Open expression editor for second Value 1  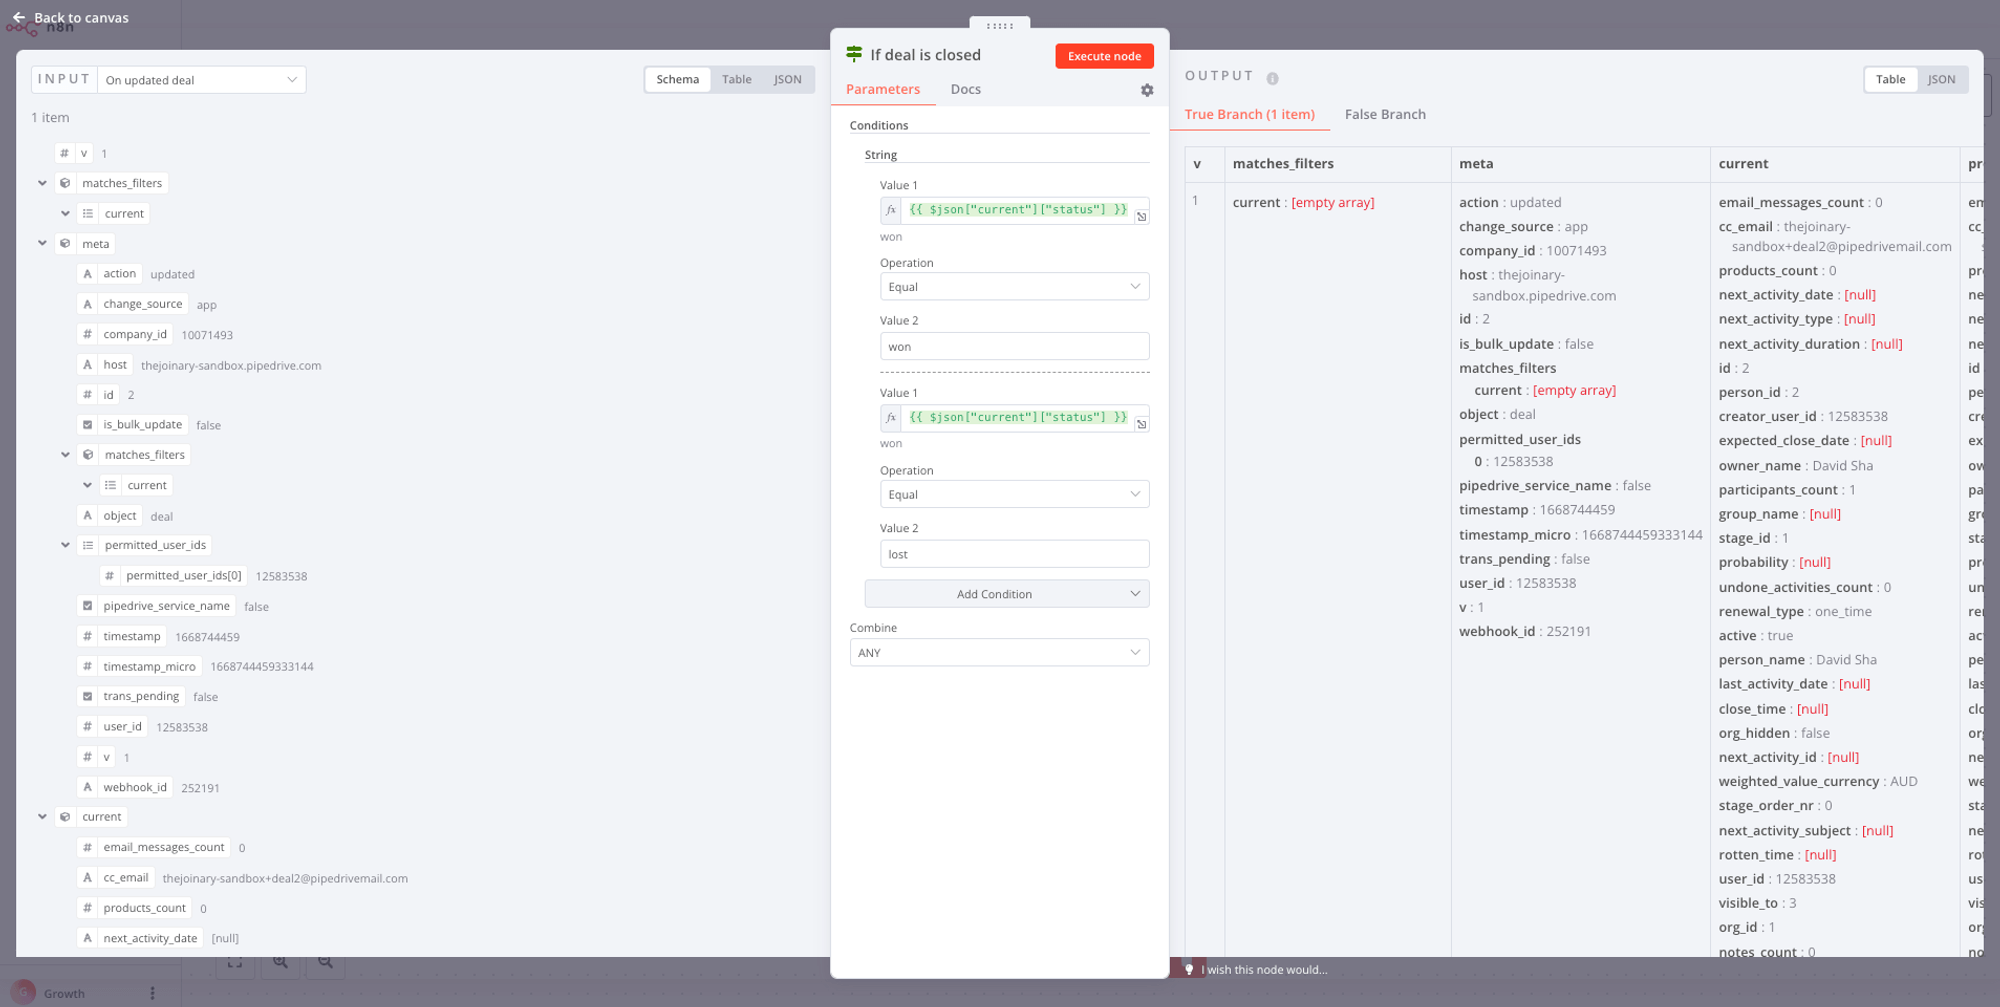[1141, 424]
